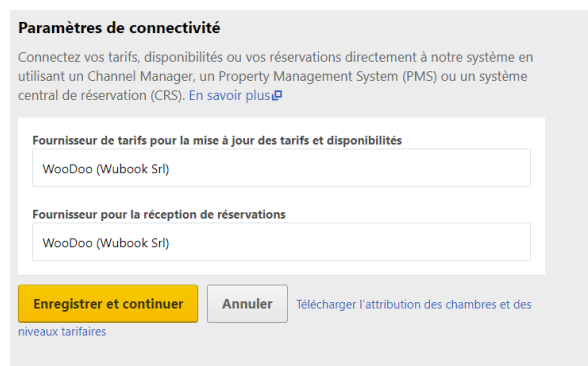Click the Paramètres de connectivité heading
The image size is (588, 366).
point(119,28)
